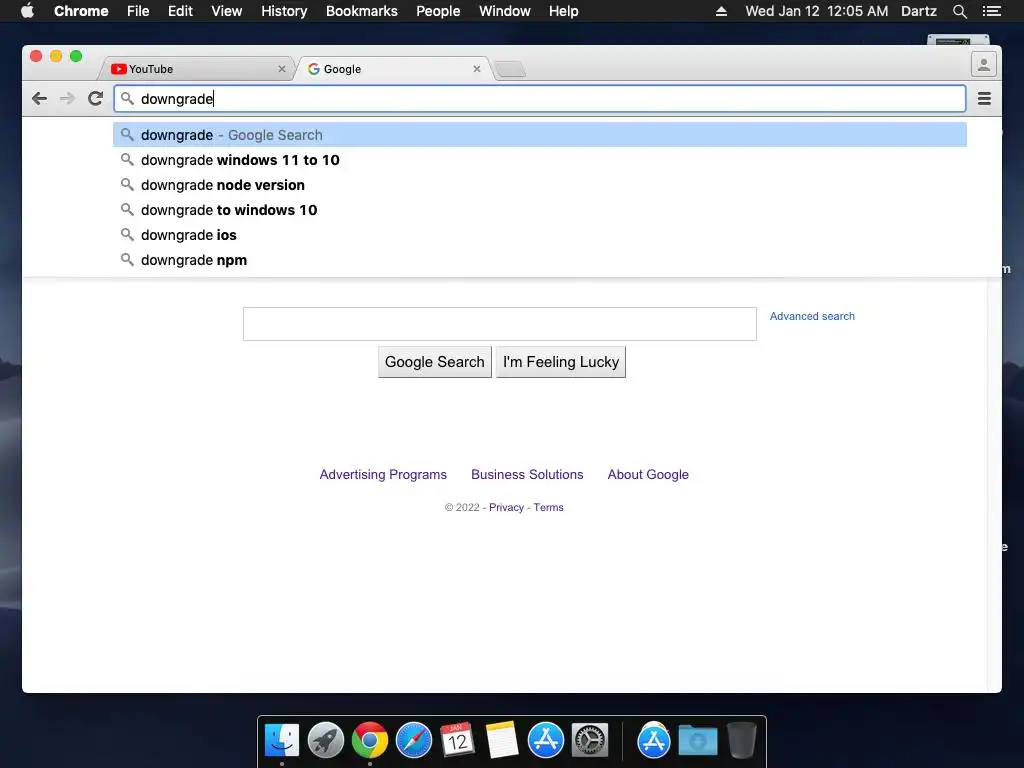Open Advertising Programs link

(383, 475)
